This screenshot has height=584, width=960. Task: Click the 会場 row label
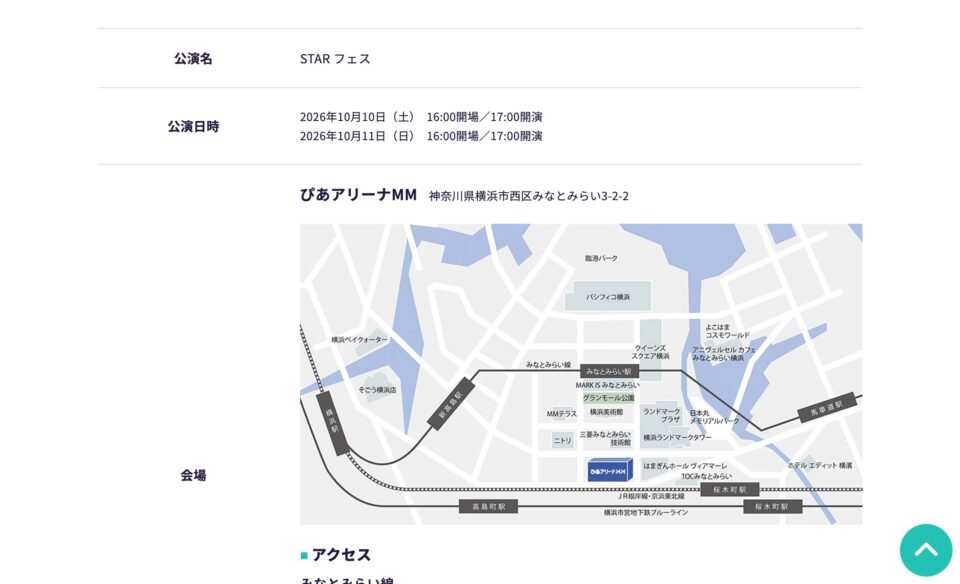[193, 474]
